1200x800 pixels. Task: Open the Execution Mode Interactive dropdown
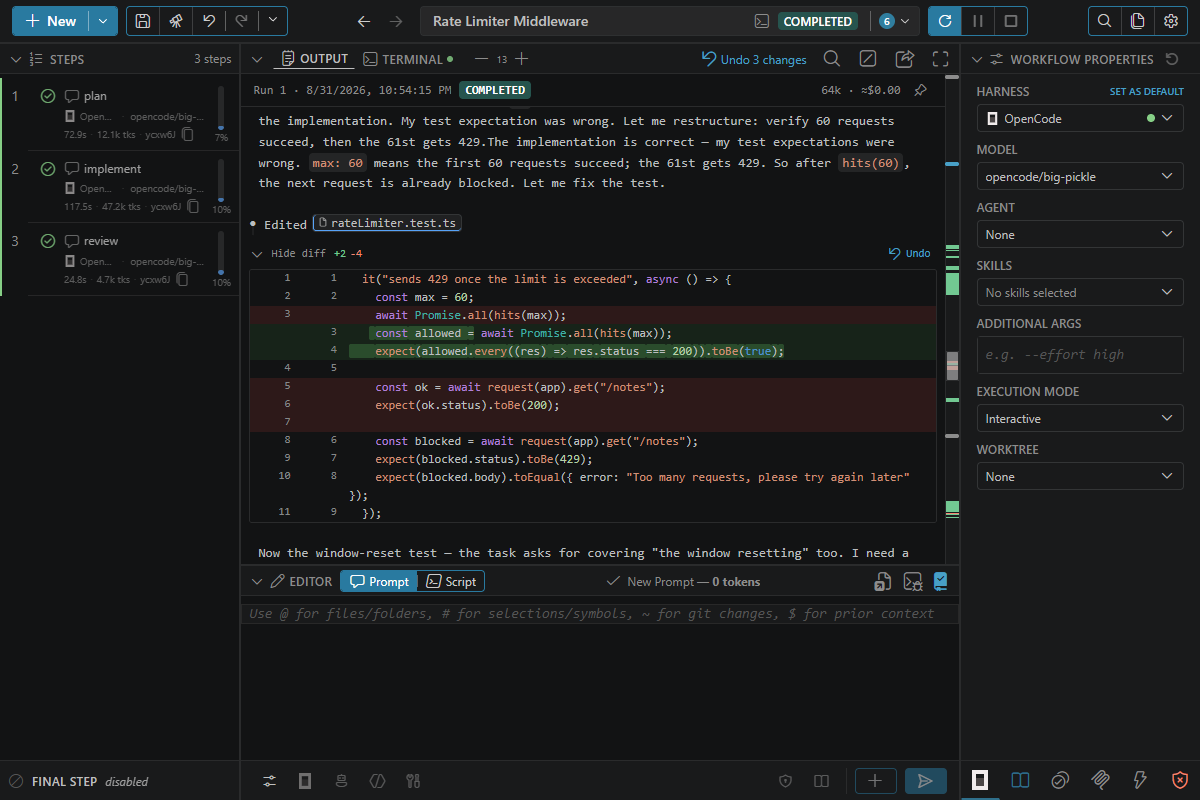(x=1080, y=418)
